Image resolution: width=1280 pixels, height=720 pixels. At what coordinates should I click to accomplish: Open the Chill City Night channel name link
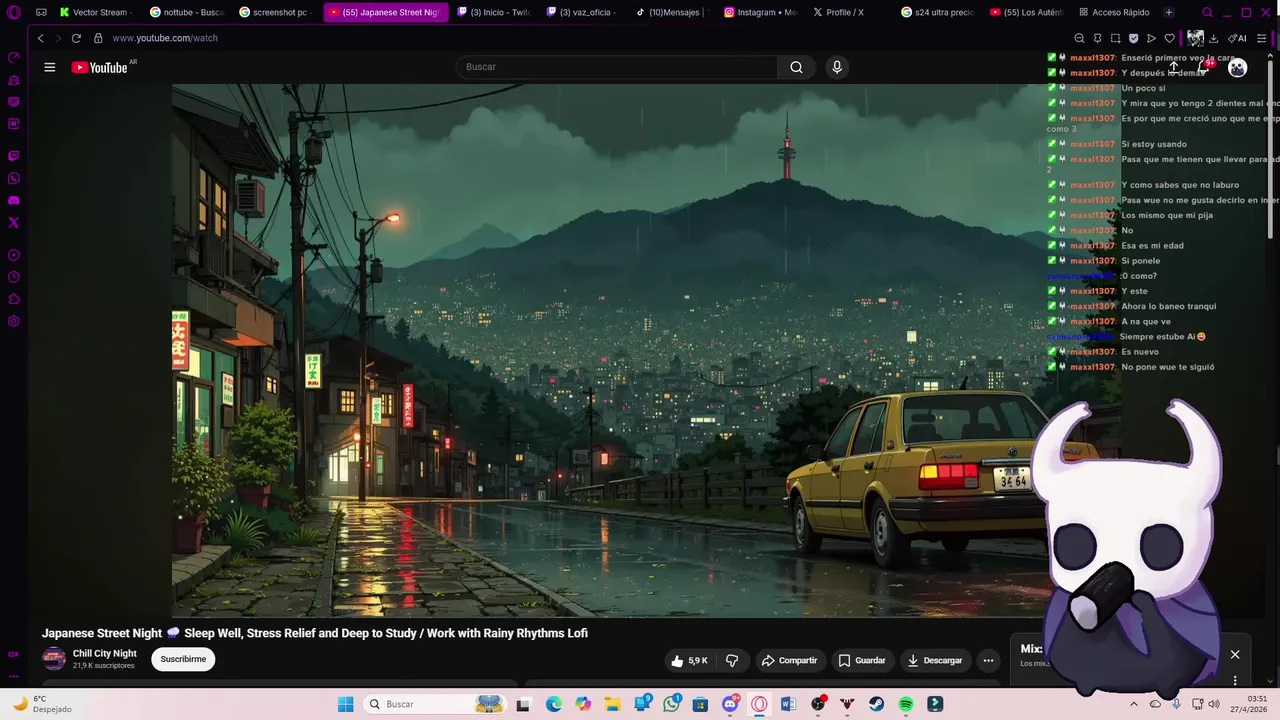(105, 654)
